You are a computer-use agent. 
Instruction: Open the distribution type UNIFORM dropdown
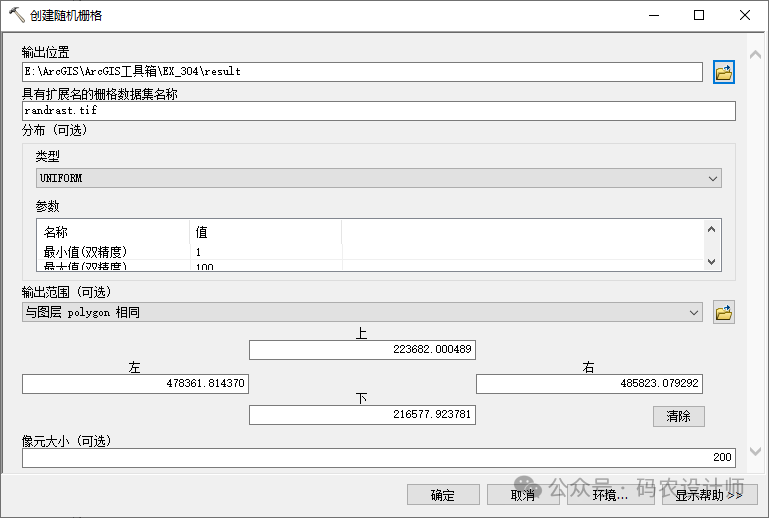(378, 178)
